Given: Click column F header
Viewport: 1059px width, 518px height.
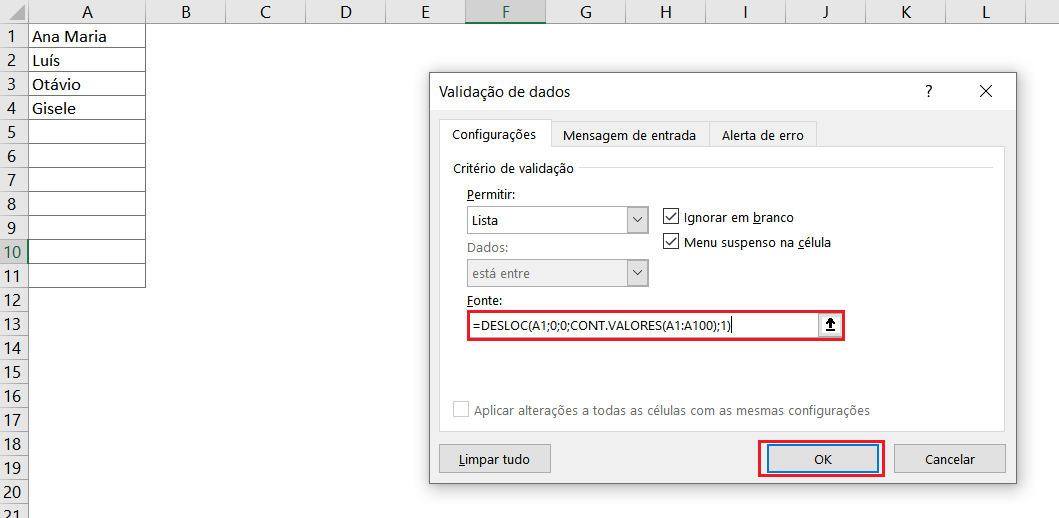Looking at the screenshot, I should click(505, 11).
